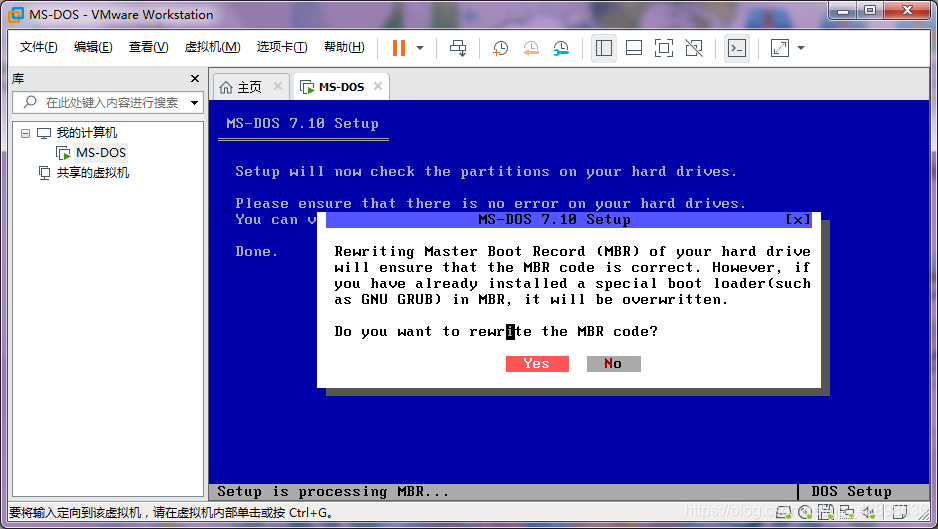Pause the virtual machine
This screenshot has height=529, width=938.
pos(398,48)
